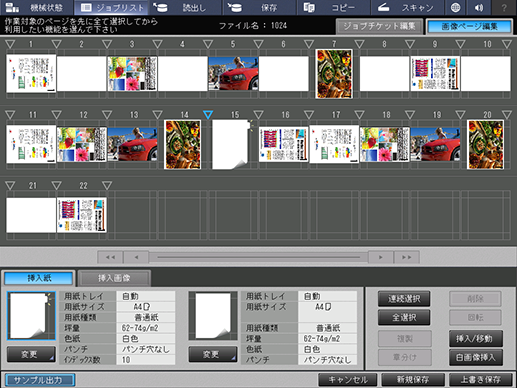Open the globe icon in top bar

455,7
